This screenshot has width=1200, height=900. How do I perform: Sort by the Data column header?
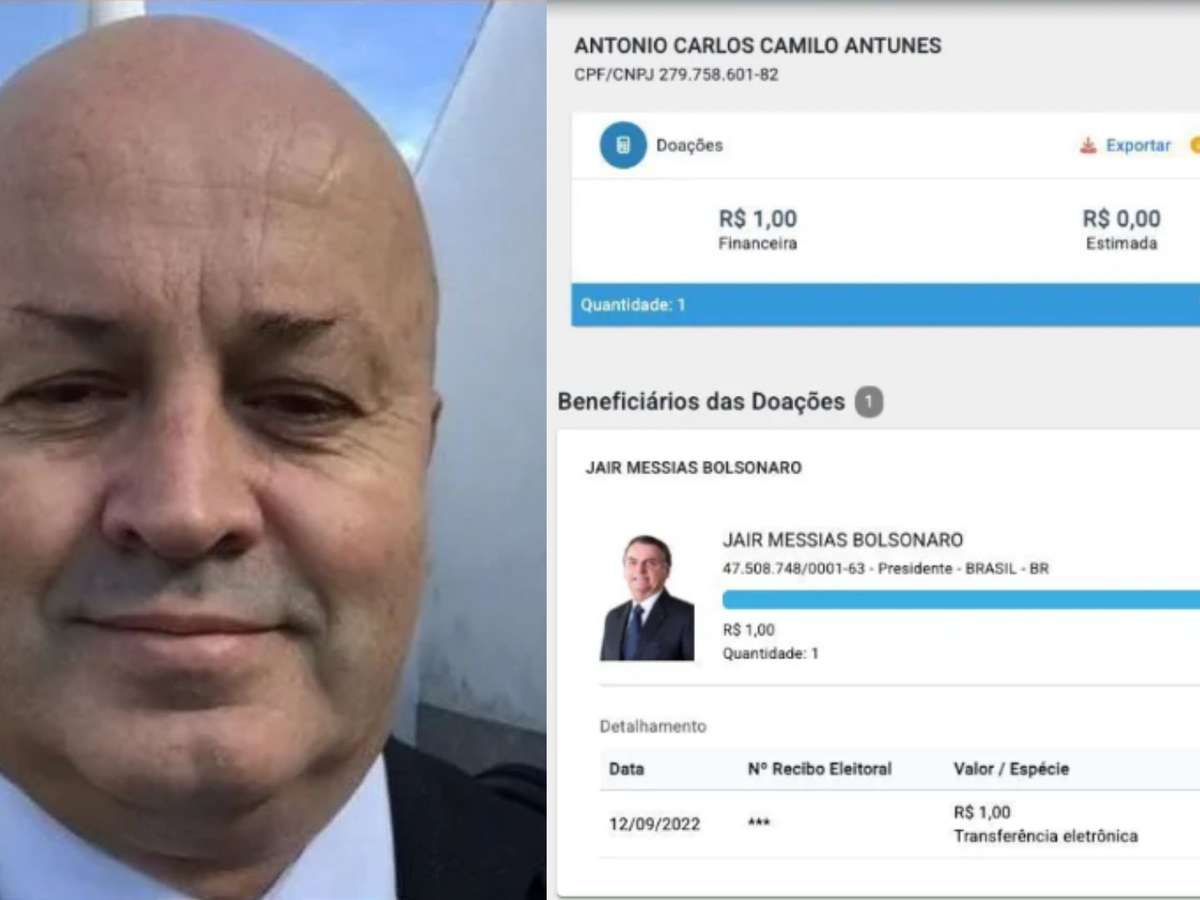627,769
